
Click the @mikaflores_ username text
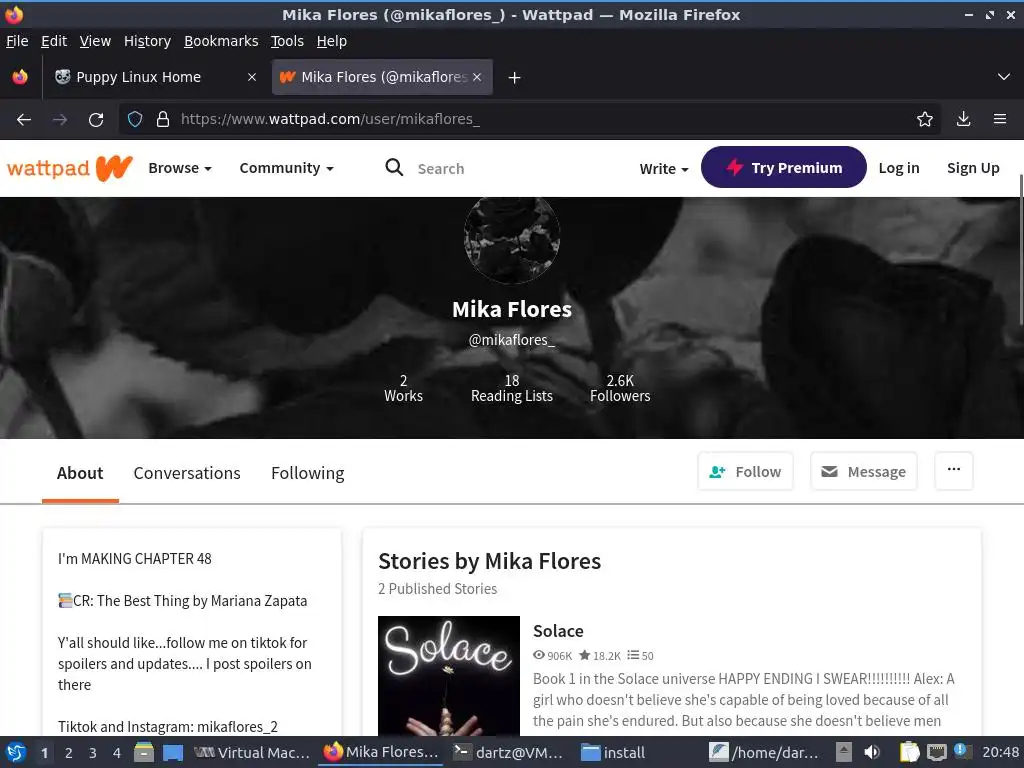point(511,340)
